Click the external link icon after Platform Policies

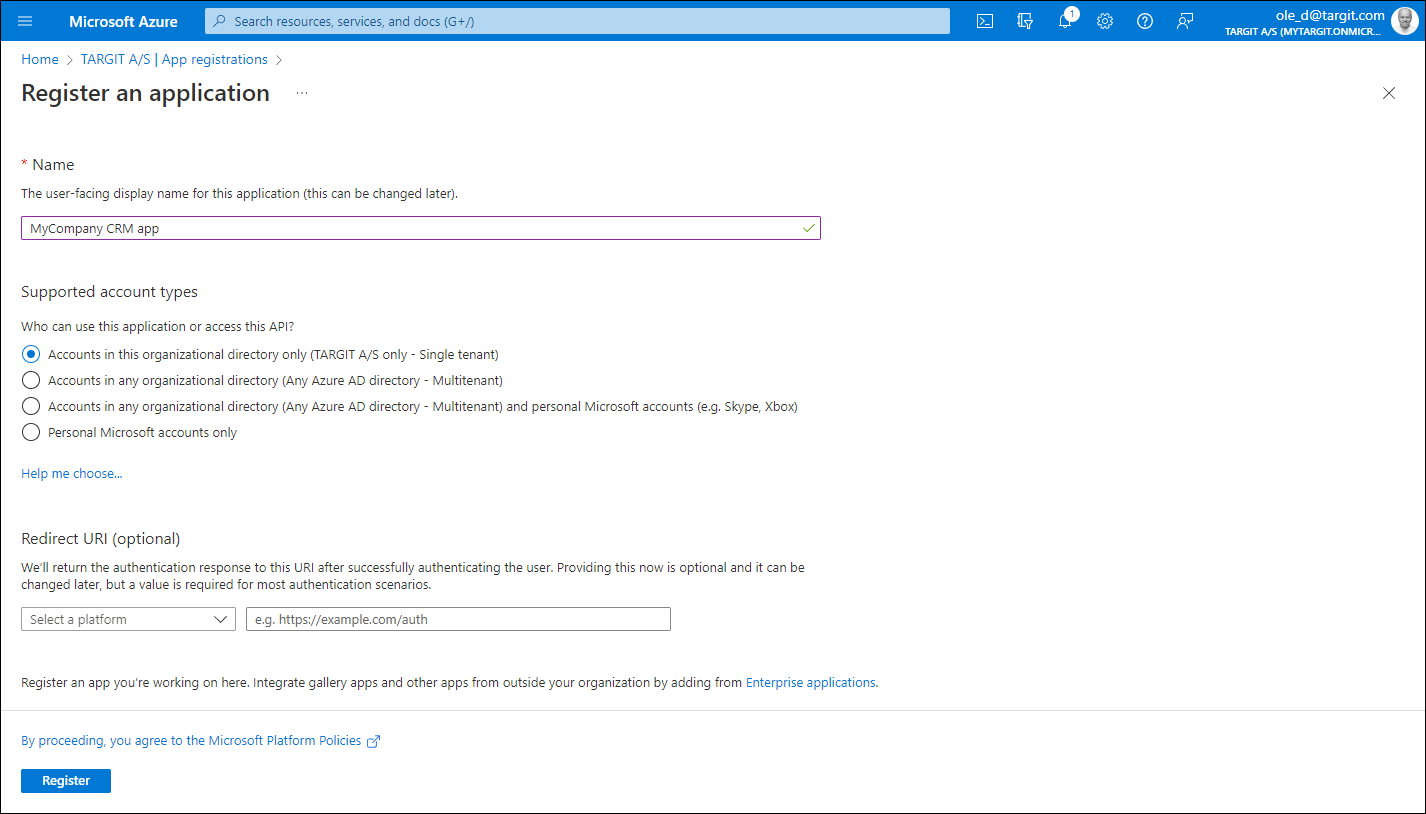pos(374,741)
